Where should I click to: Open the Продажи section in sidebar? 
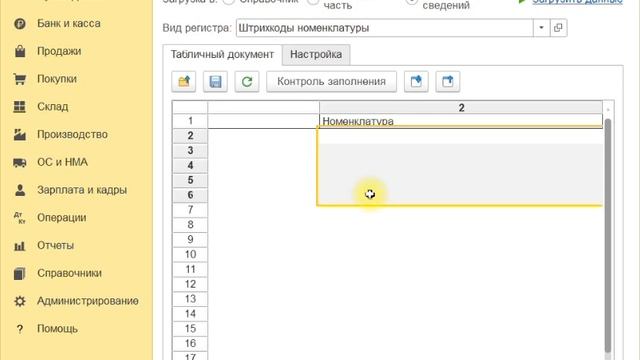(x=59, y=51)
